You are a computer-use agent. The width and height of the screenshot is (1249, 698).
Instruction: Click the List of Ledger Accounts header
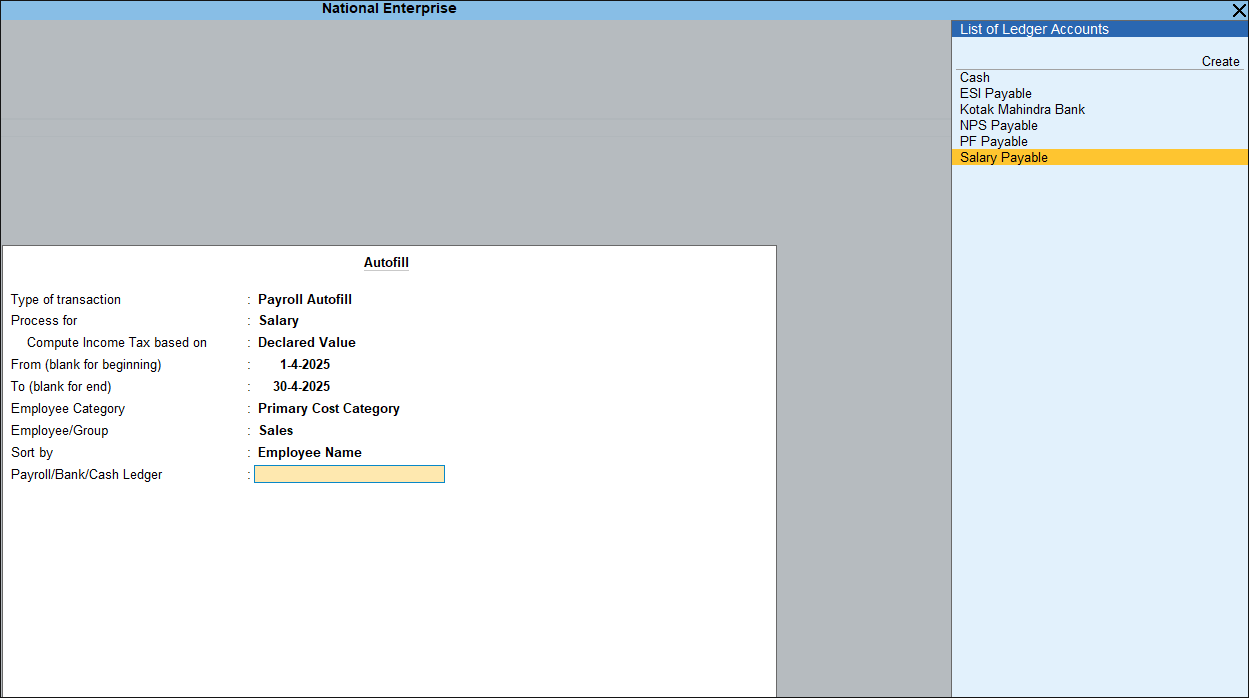[1034, 30]
